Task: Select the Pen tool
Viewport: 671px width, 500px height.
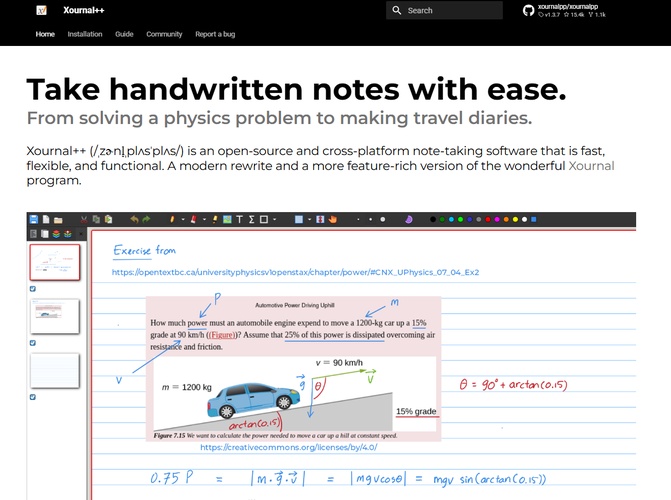Action: coord(172,220)
